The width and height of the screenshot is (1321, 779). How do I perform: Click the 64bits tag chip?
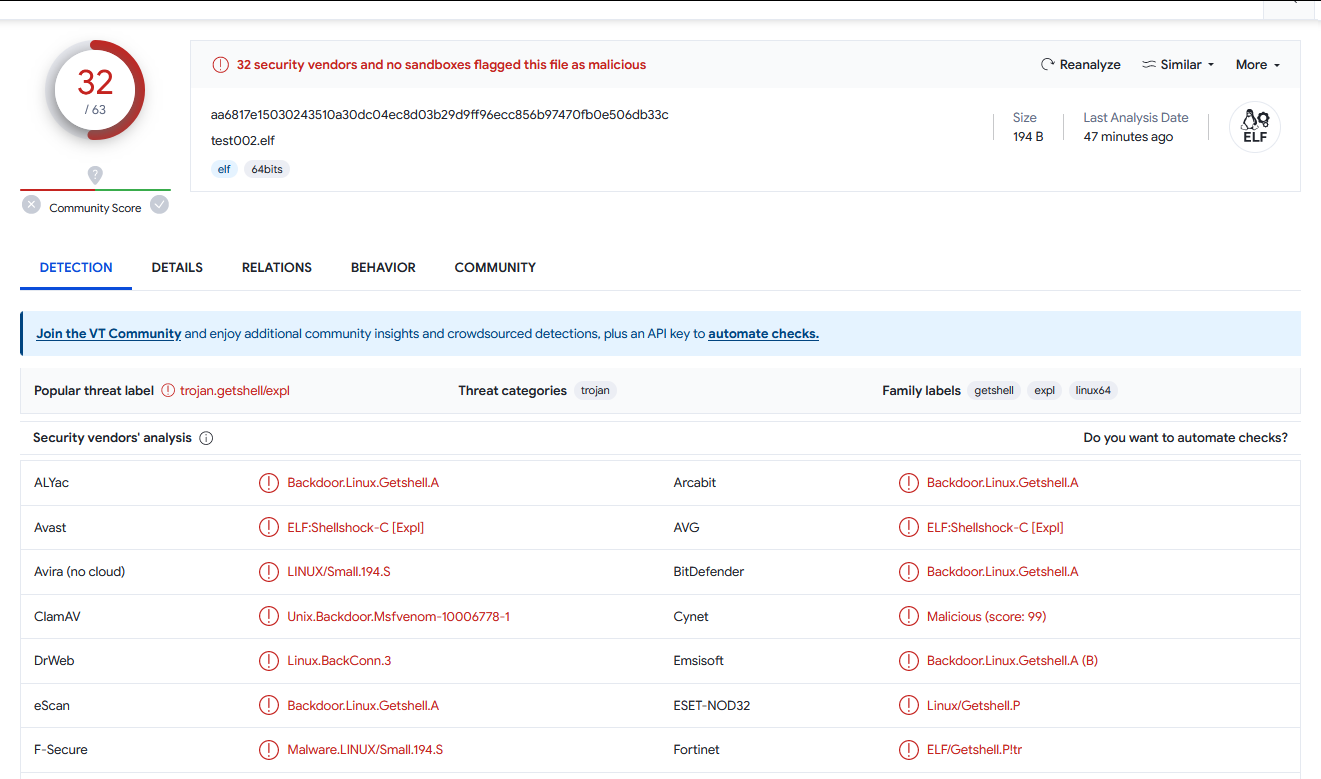(x=267, y=169)
